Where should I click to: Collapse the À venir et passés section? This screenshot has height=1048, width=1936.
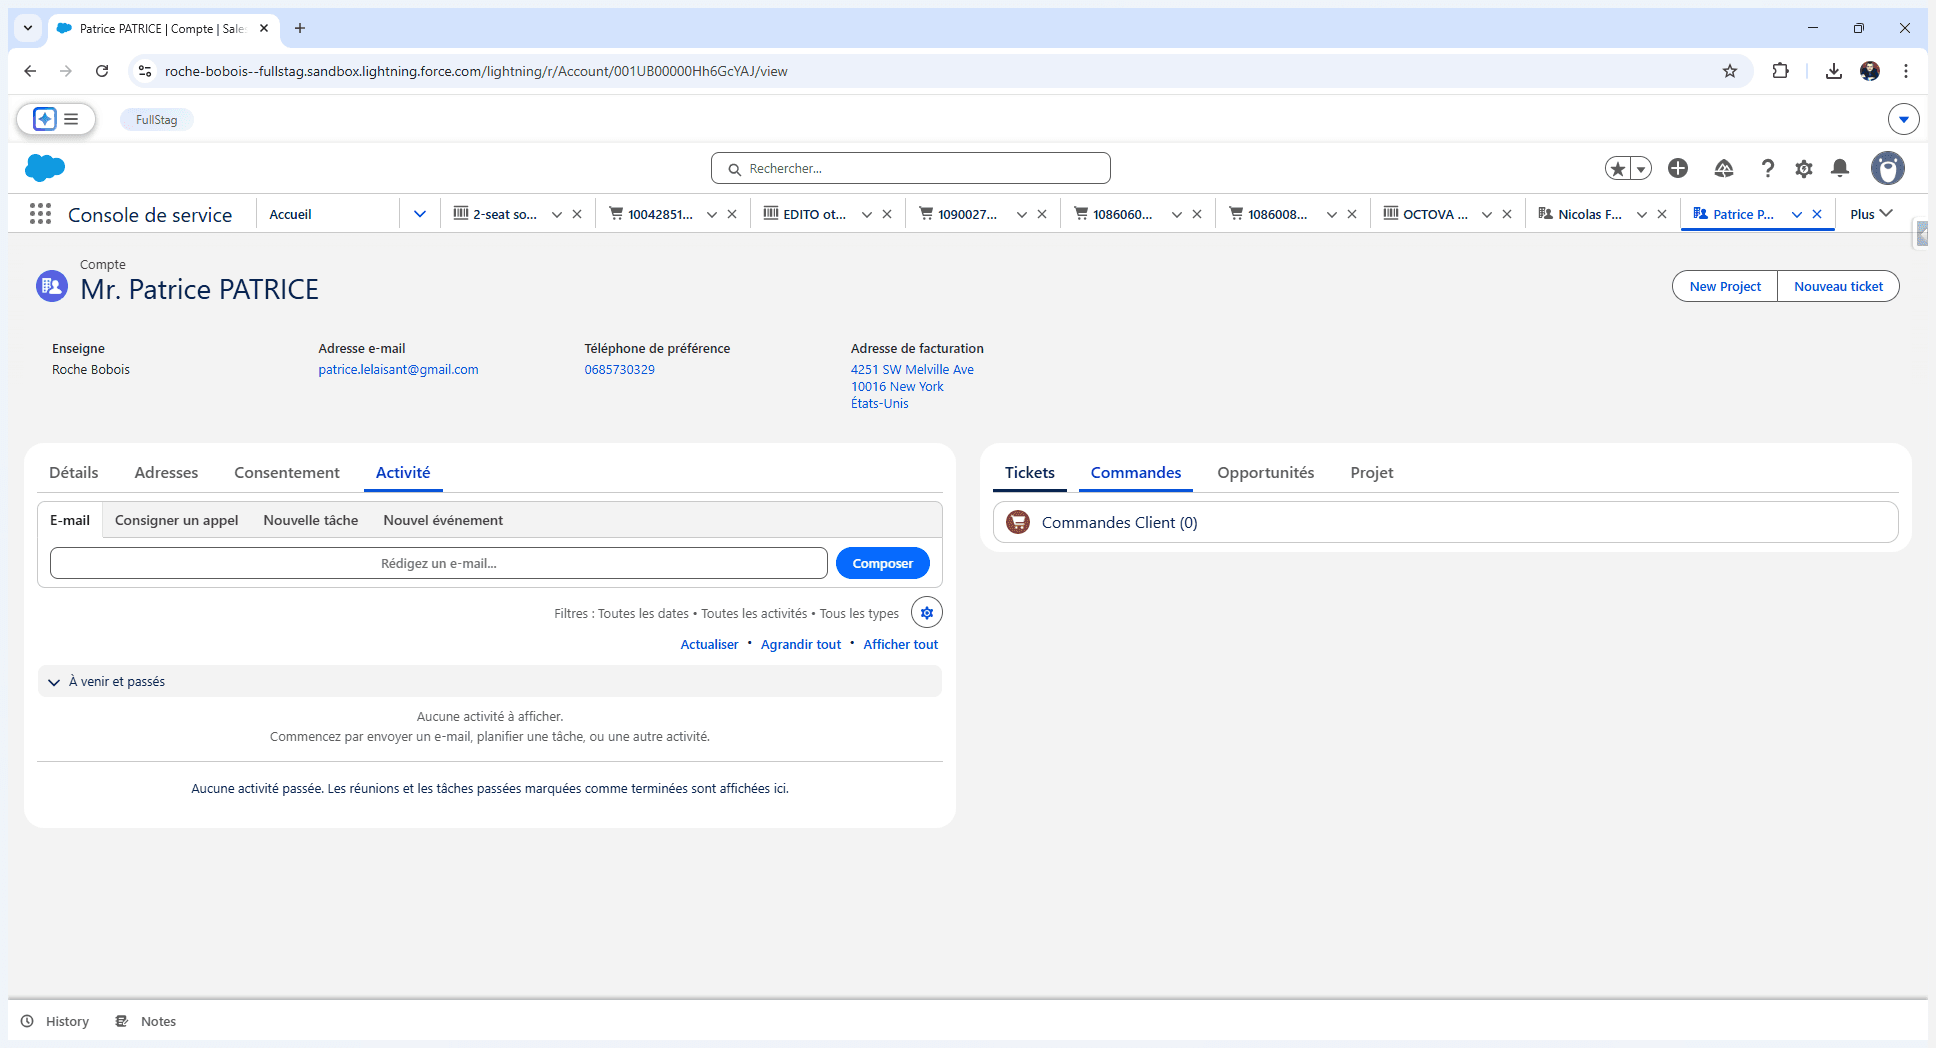click(x=54, y=682)
